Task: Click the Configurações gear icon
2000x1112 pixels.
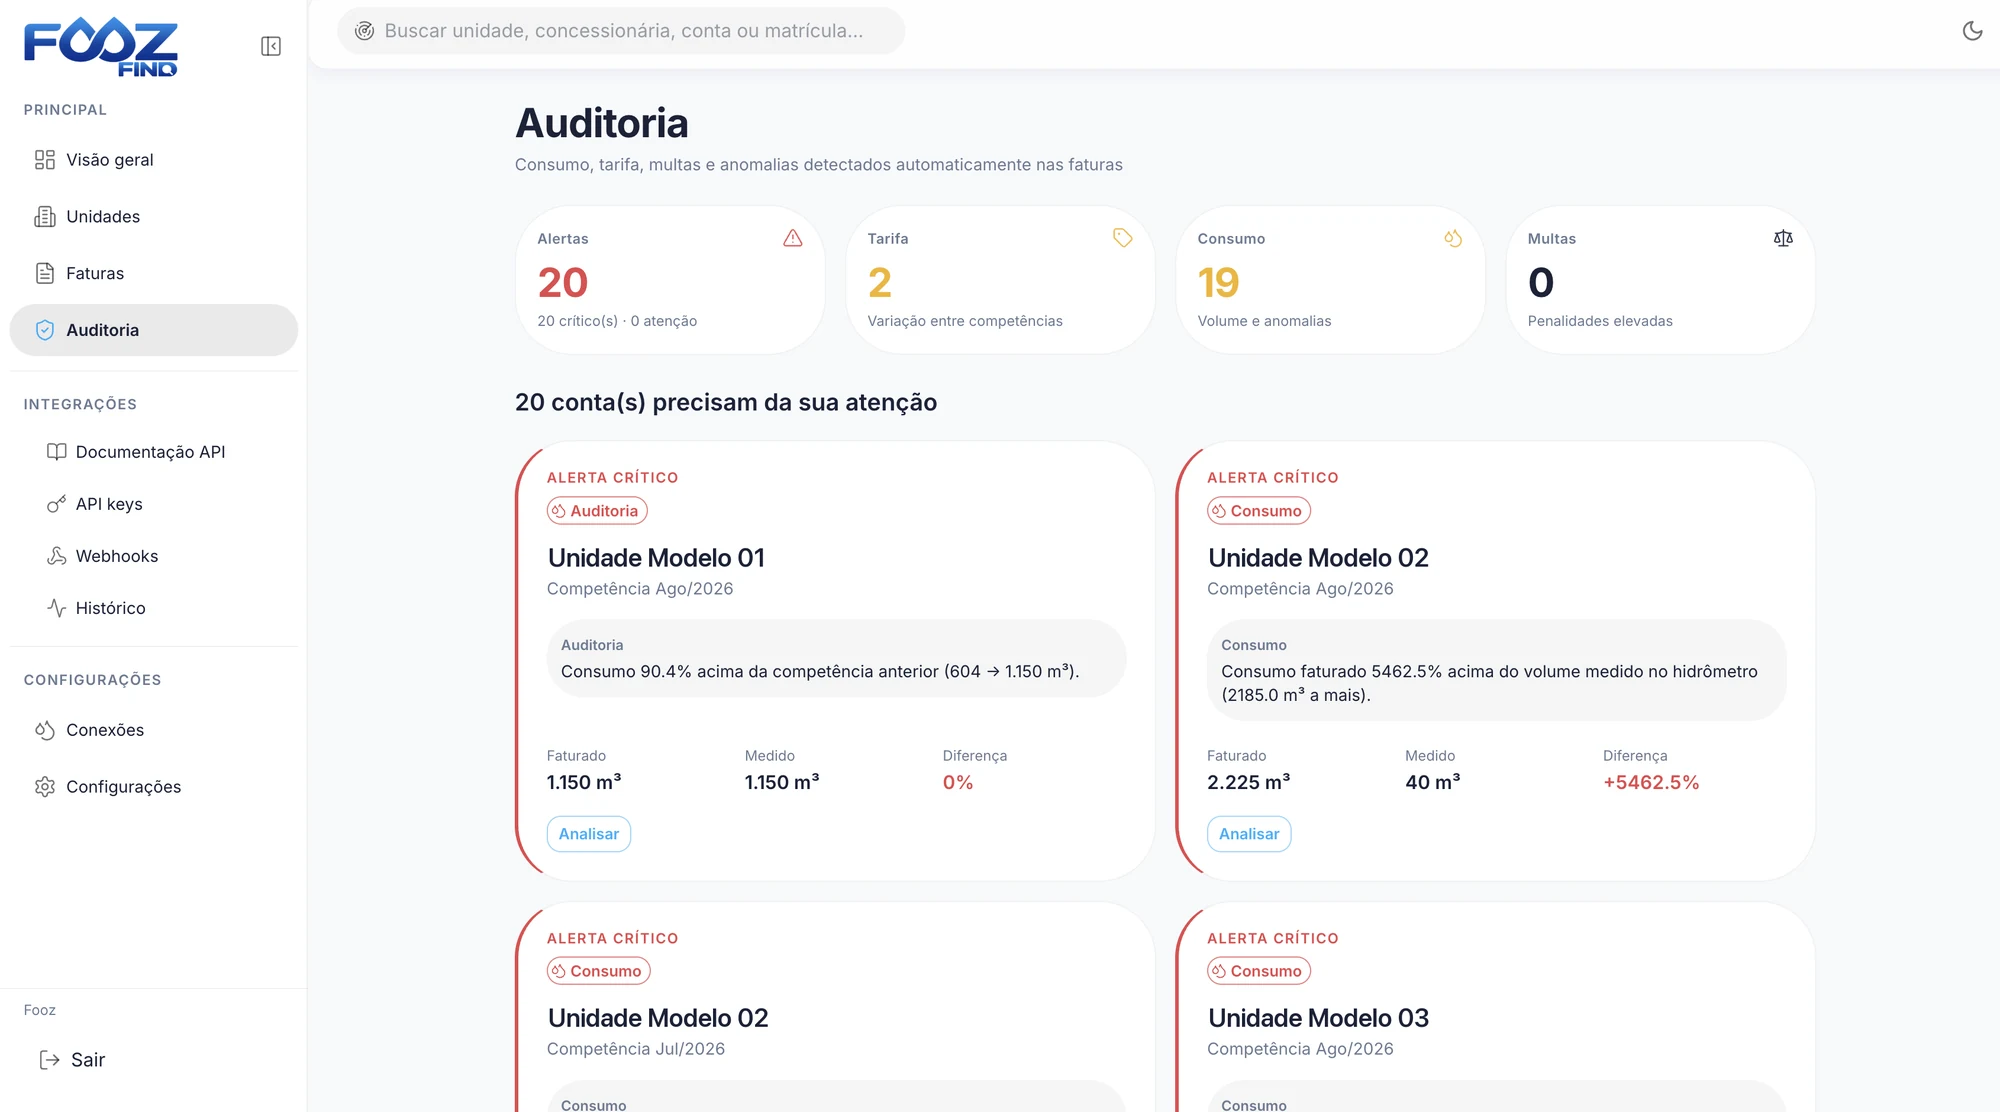Action: tap(45, 787)
